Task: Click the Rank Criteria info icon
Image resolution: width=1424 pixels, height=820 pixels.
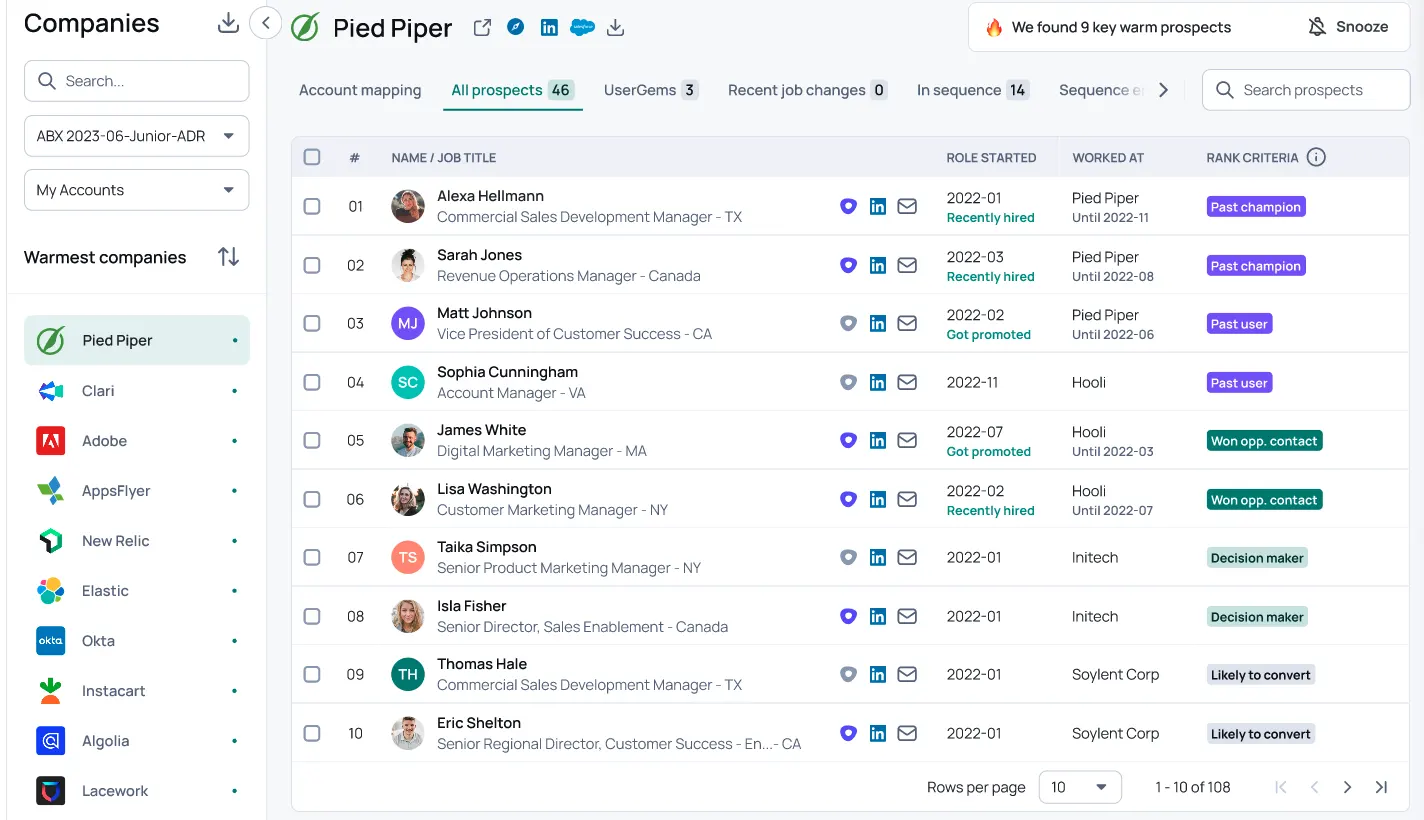Action: pos(1316,157)
